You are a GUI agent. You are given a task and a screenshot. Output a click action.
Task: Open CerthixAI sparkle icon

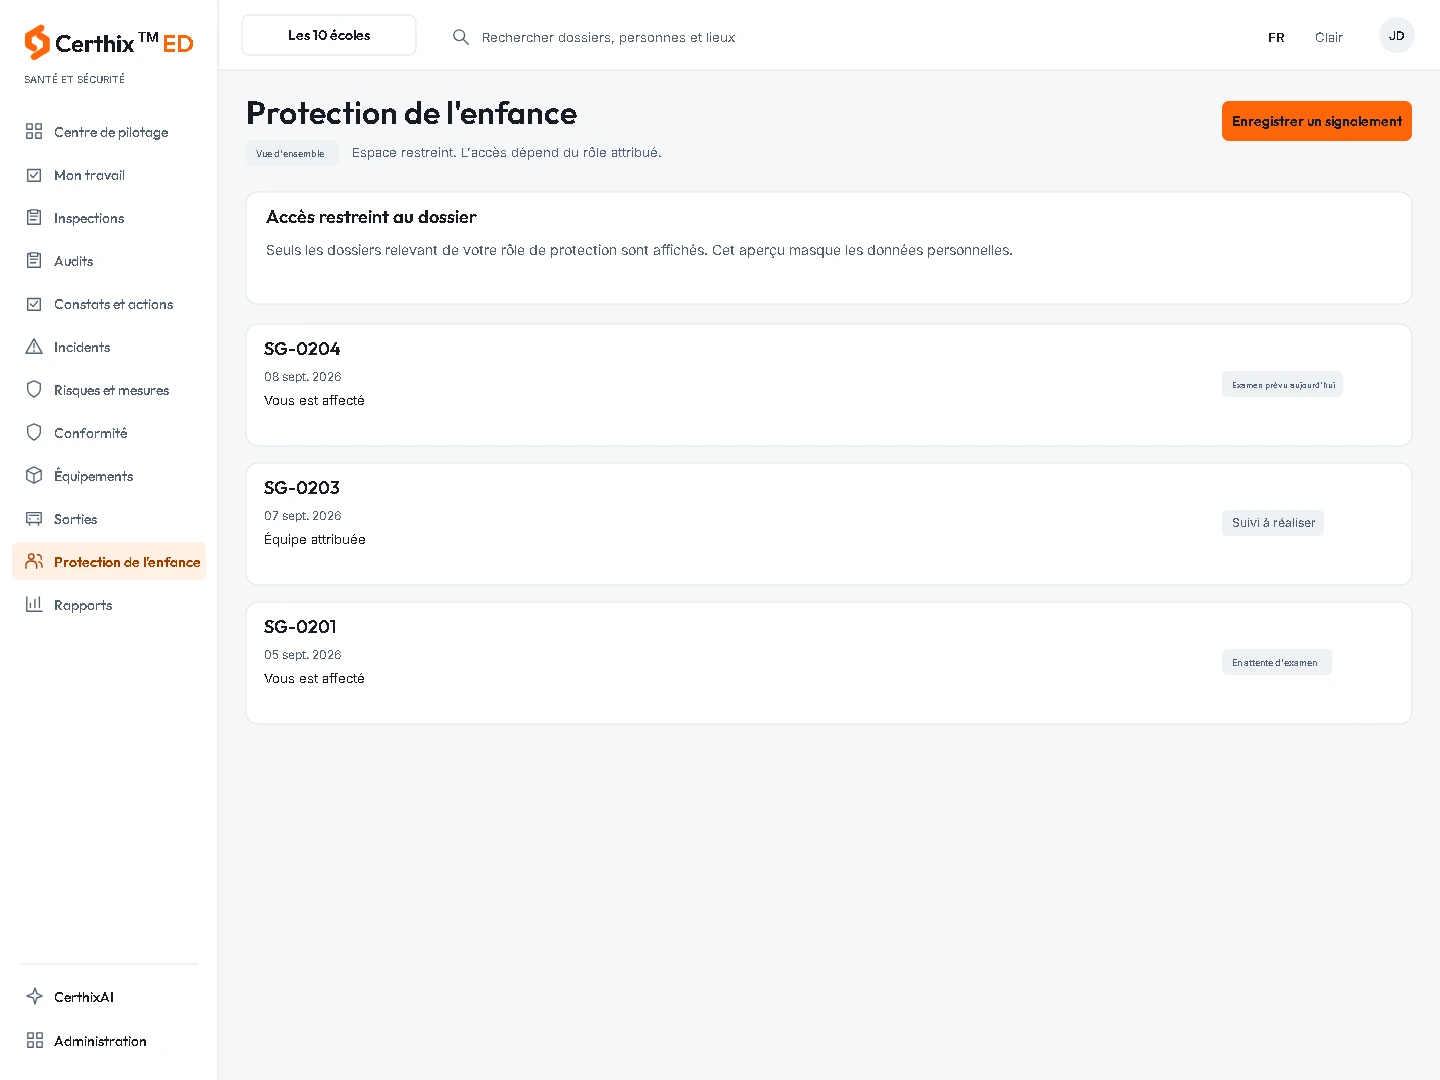(34, 997)
